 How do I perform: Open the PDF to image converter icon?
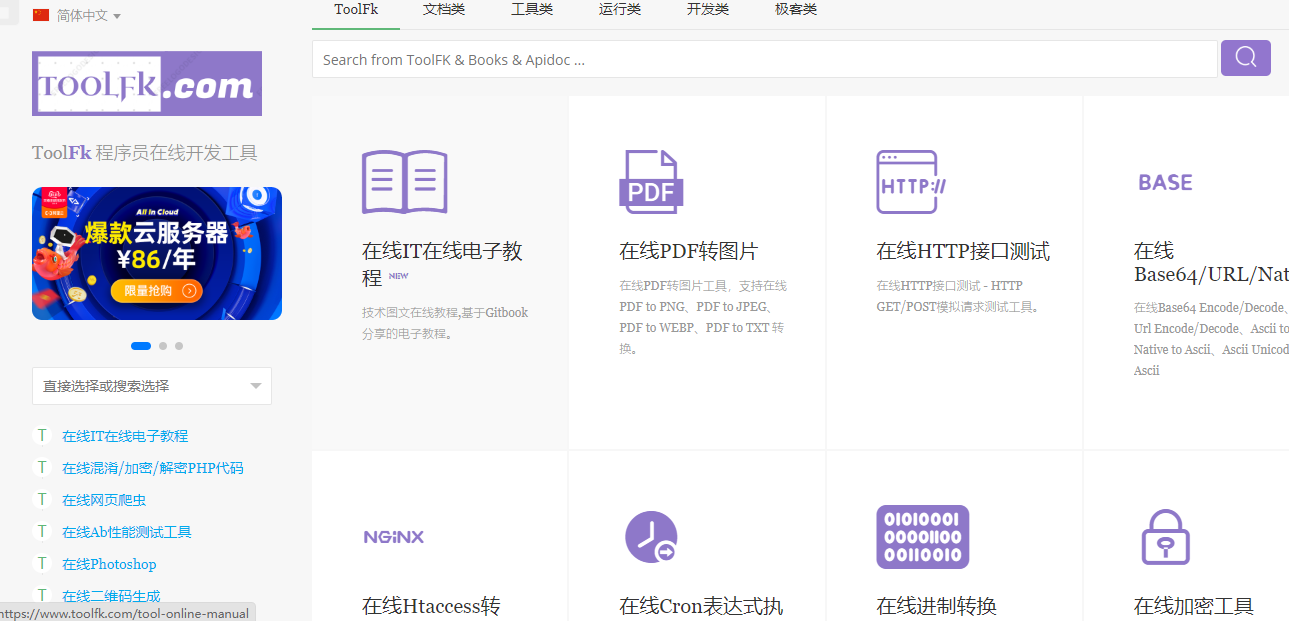(651, 182)
